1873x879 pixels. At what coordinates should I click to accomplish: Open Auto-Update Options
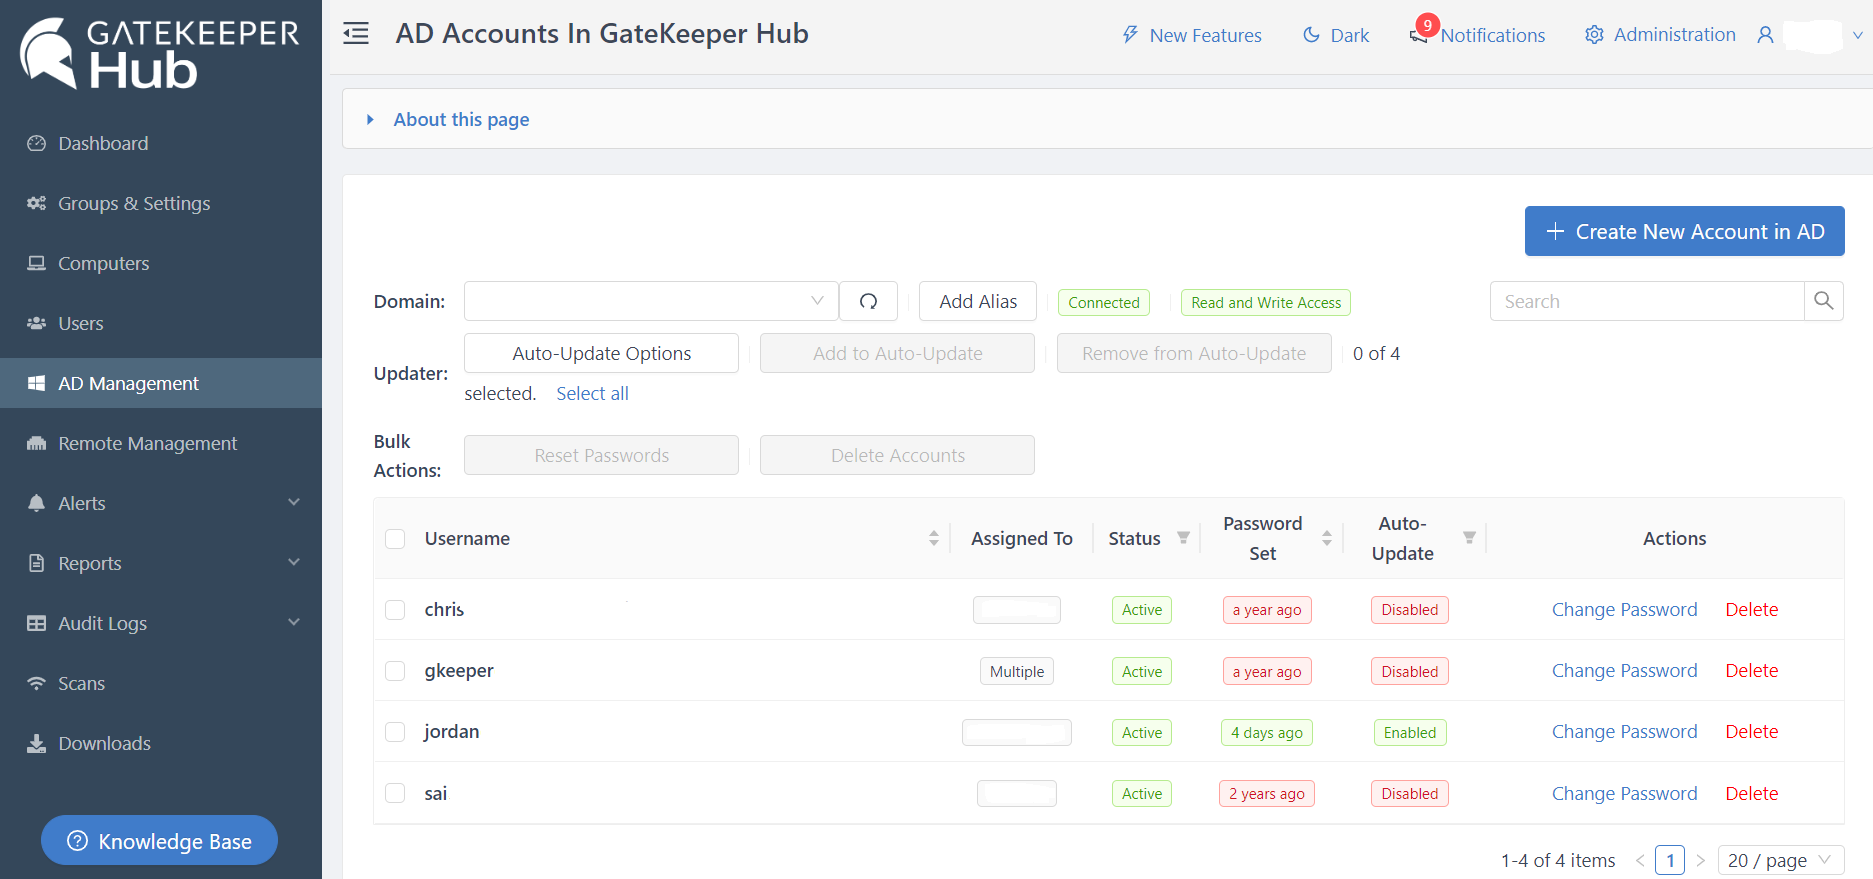[x=601, y=353]
